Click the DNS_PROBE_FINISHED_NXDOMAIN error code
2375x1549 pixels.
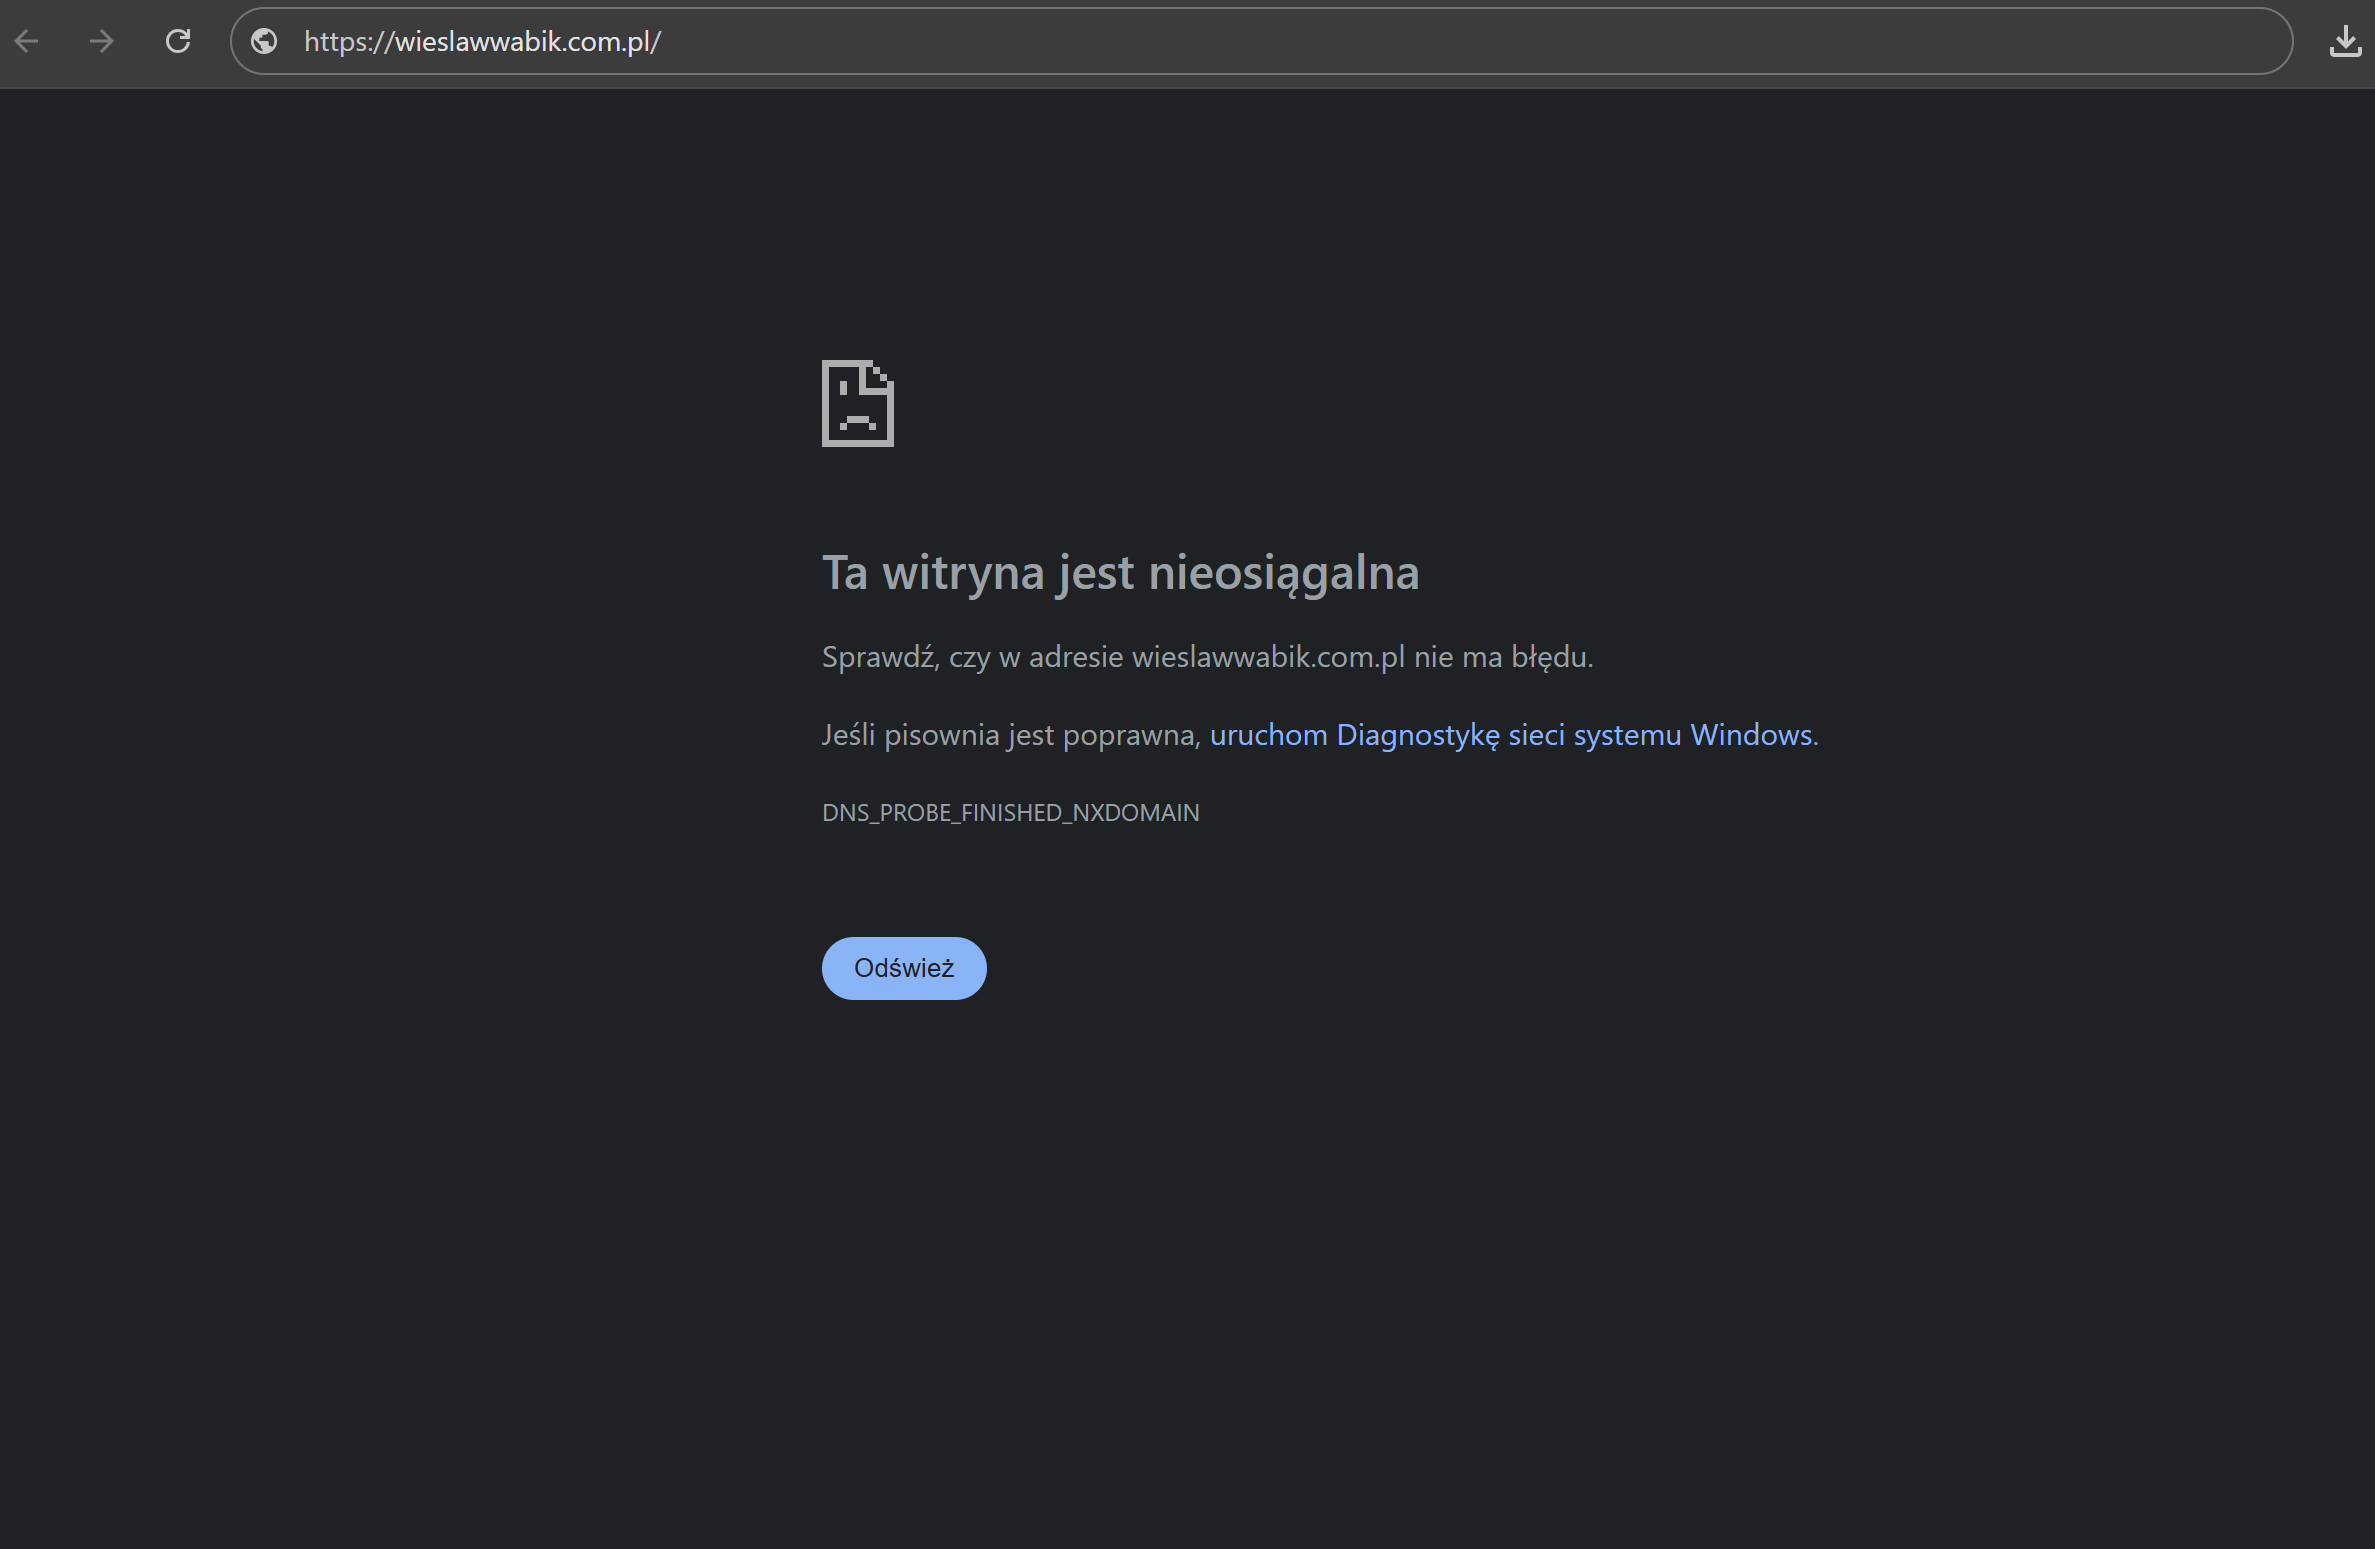pyautogui.click(x=1010, y=813)
